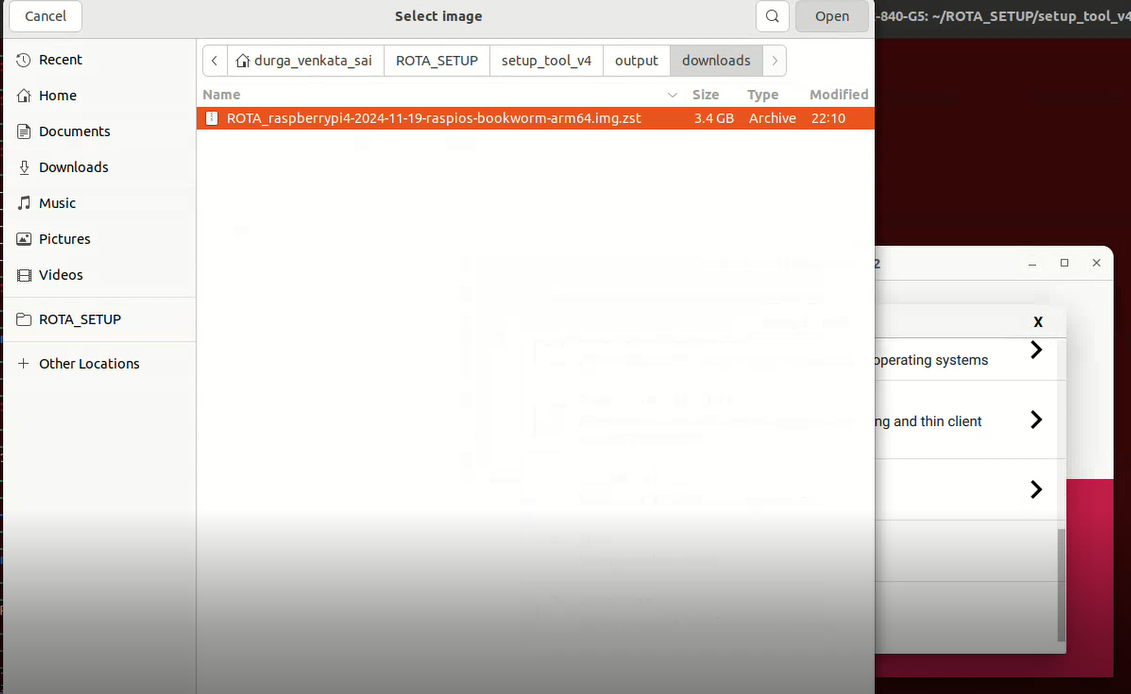Activate the search magnifier icon
1131x694 pixels.
771,16
